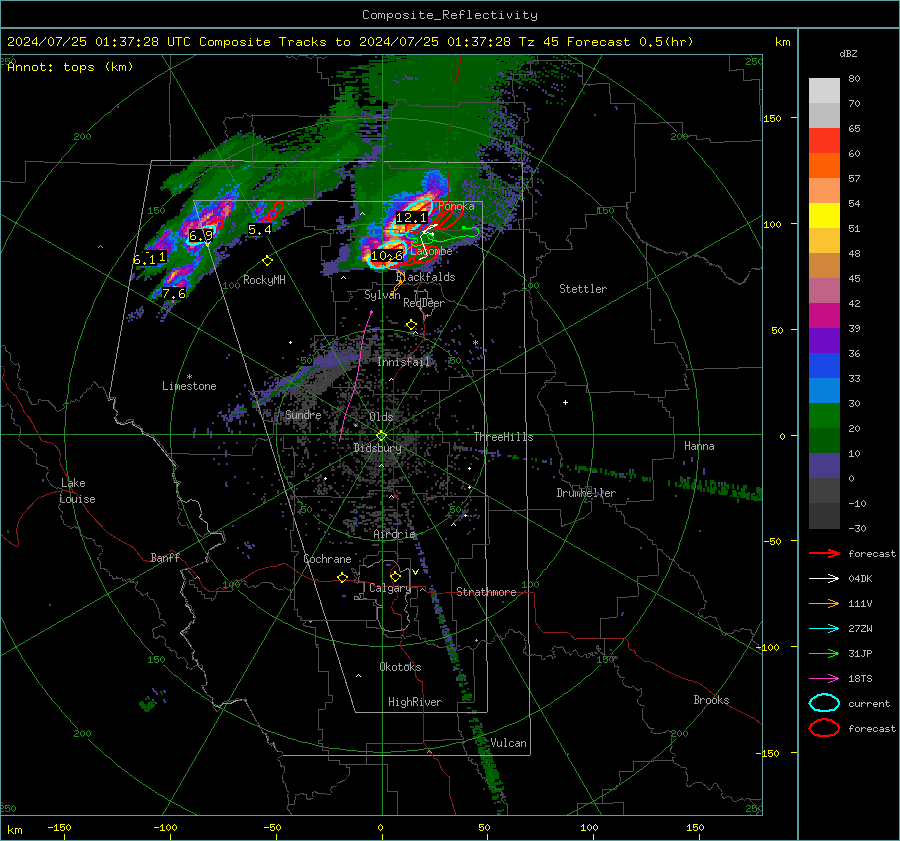
Task: Click the Cochrane town label
Action: point(327,559)
